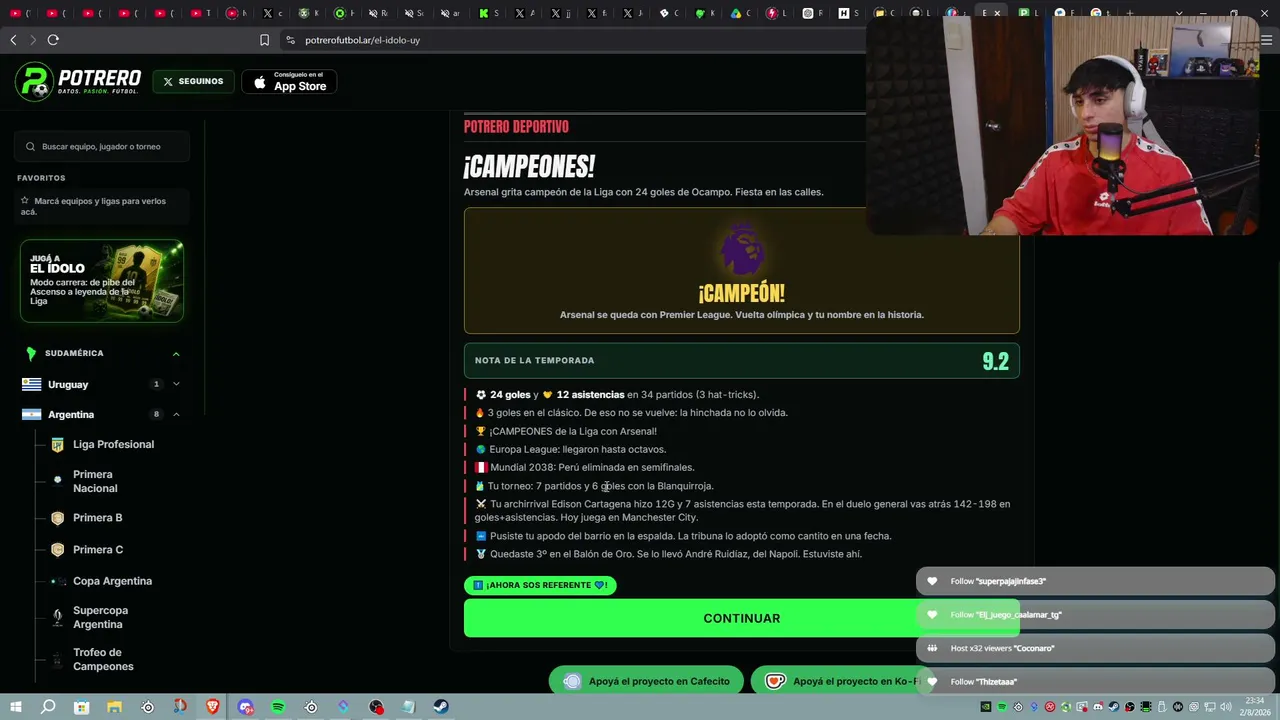Open Spotify from the taskbar
Image resolution: width=1280 pixels, height=720 pixels.
[x=278, y=707]
